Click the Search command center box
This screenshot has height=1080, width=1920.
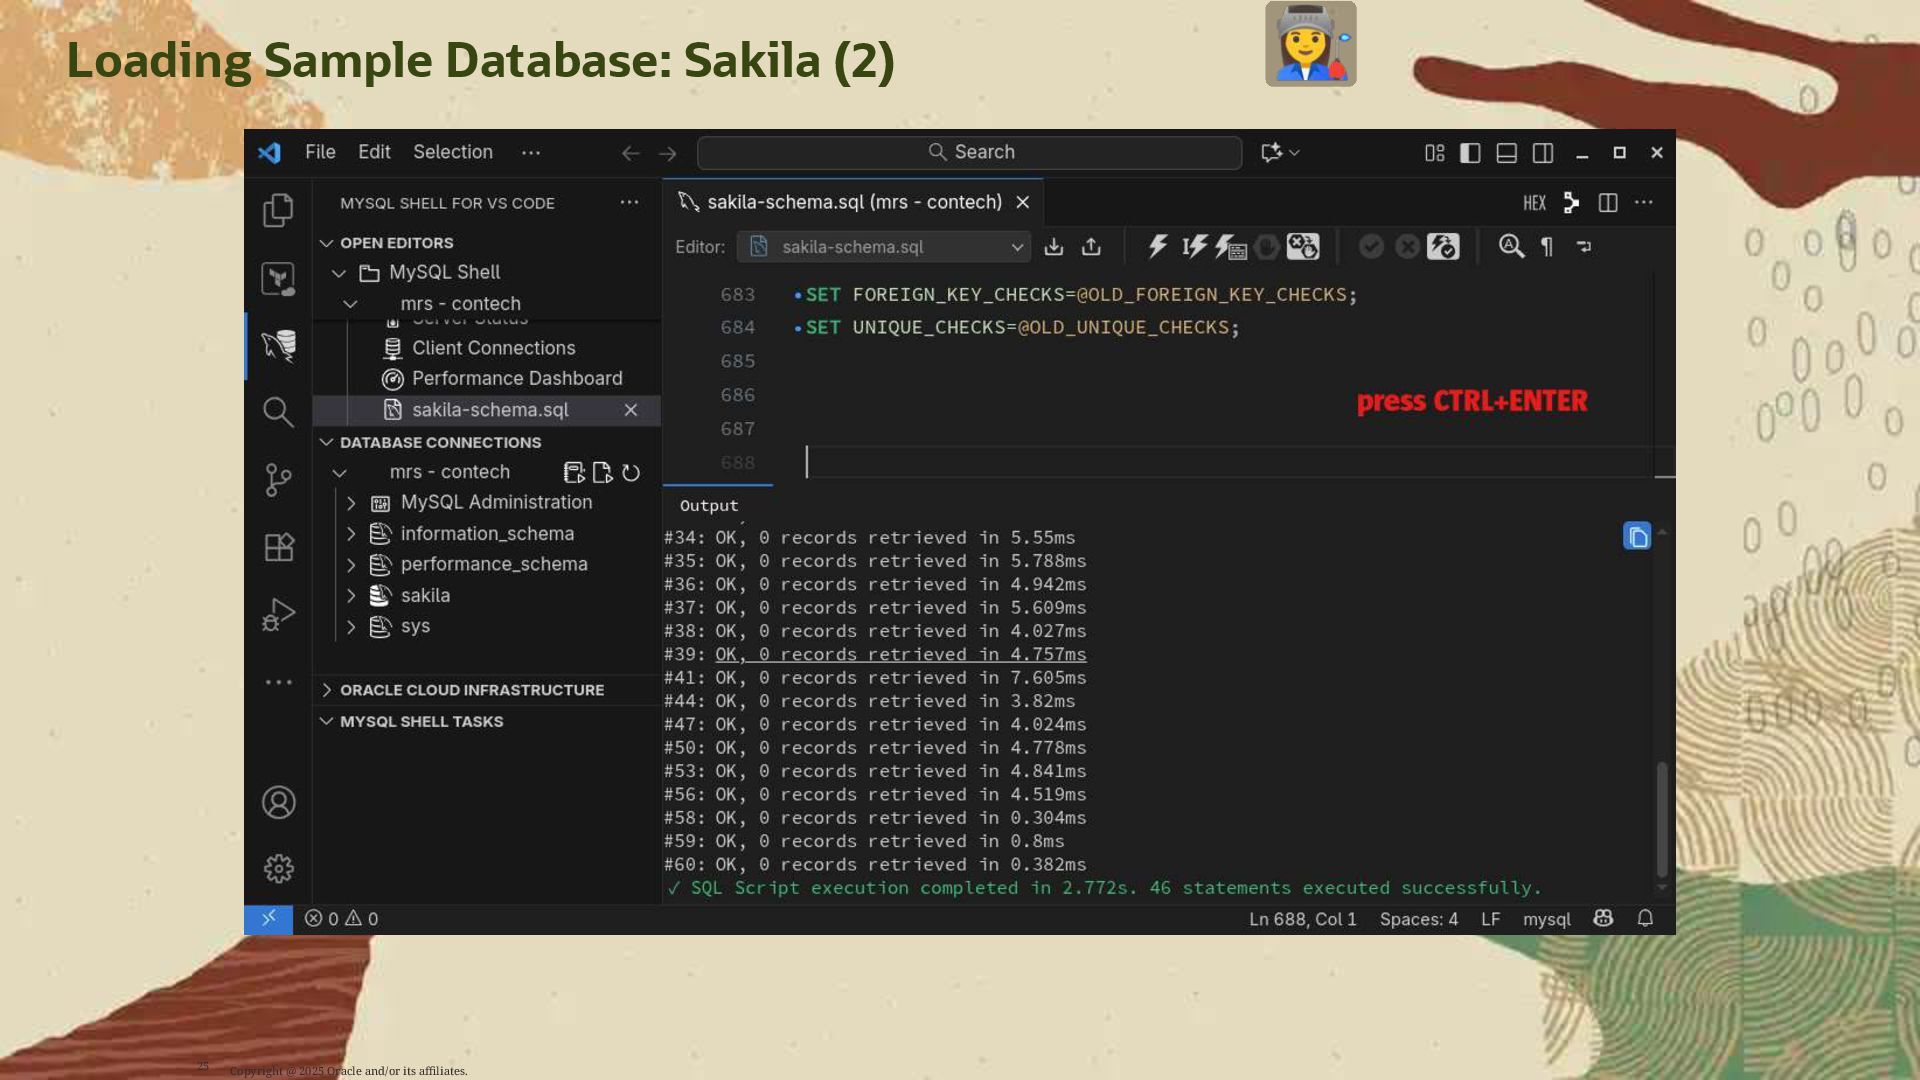969,152
